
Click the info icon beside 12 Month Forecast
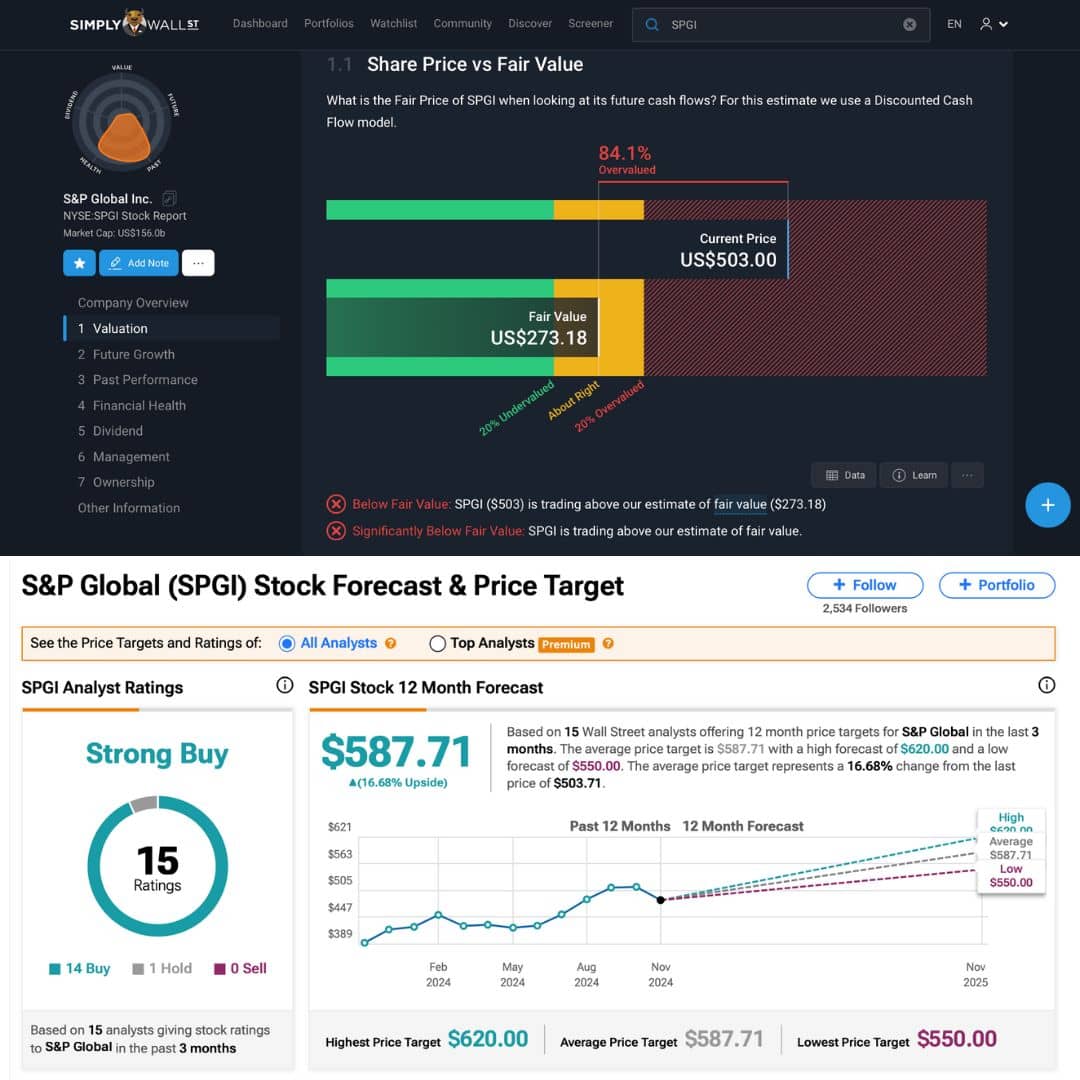[1046, 685]
